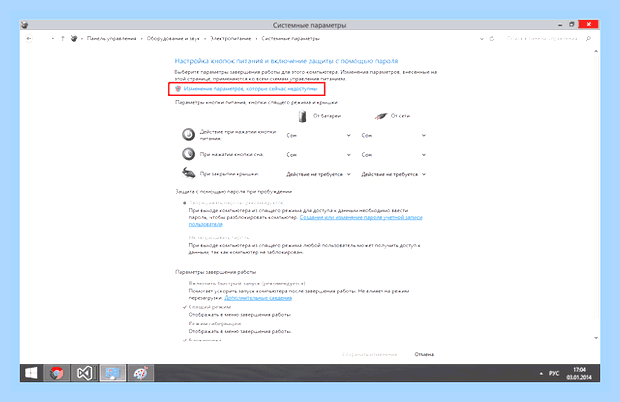Click 'Сохранить изменения' button
The height and width of the screenshot is (402, 620).
369,355
